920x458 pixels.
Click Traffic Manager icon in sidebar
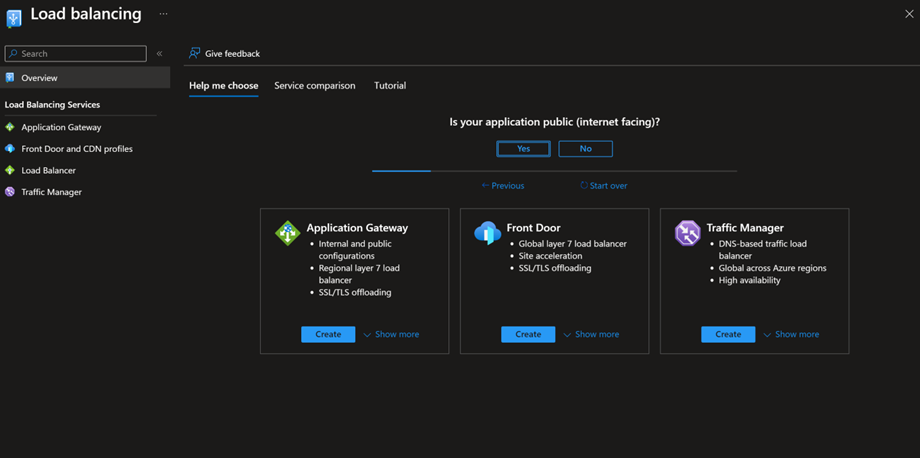click(9, 192)
